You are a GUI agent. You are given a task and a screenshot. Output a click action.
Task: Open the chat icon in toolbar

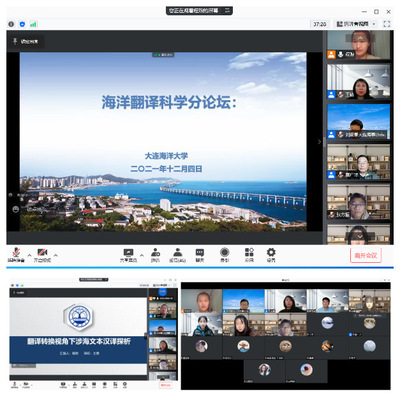200,255
